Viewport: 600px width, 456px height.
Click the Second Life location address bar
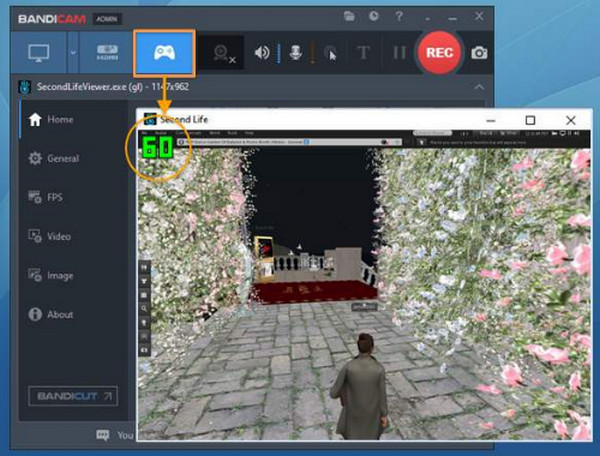click(x=289, y=142)
